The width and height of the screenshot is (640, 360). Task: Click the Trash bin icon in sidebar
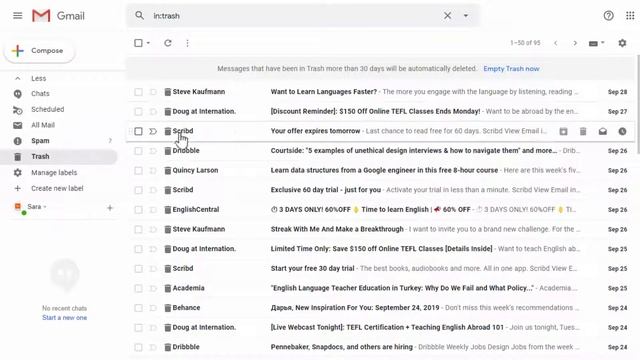point(17,157)
